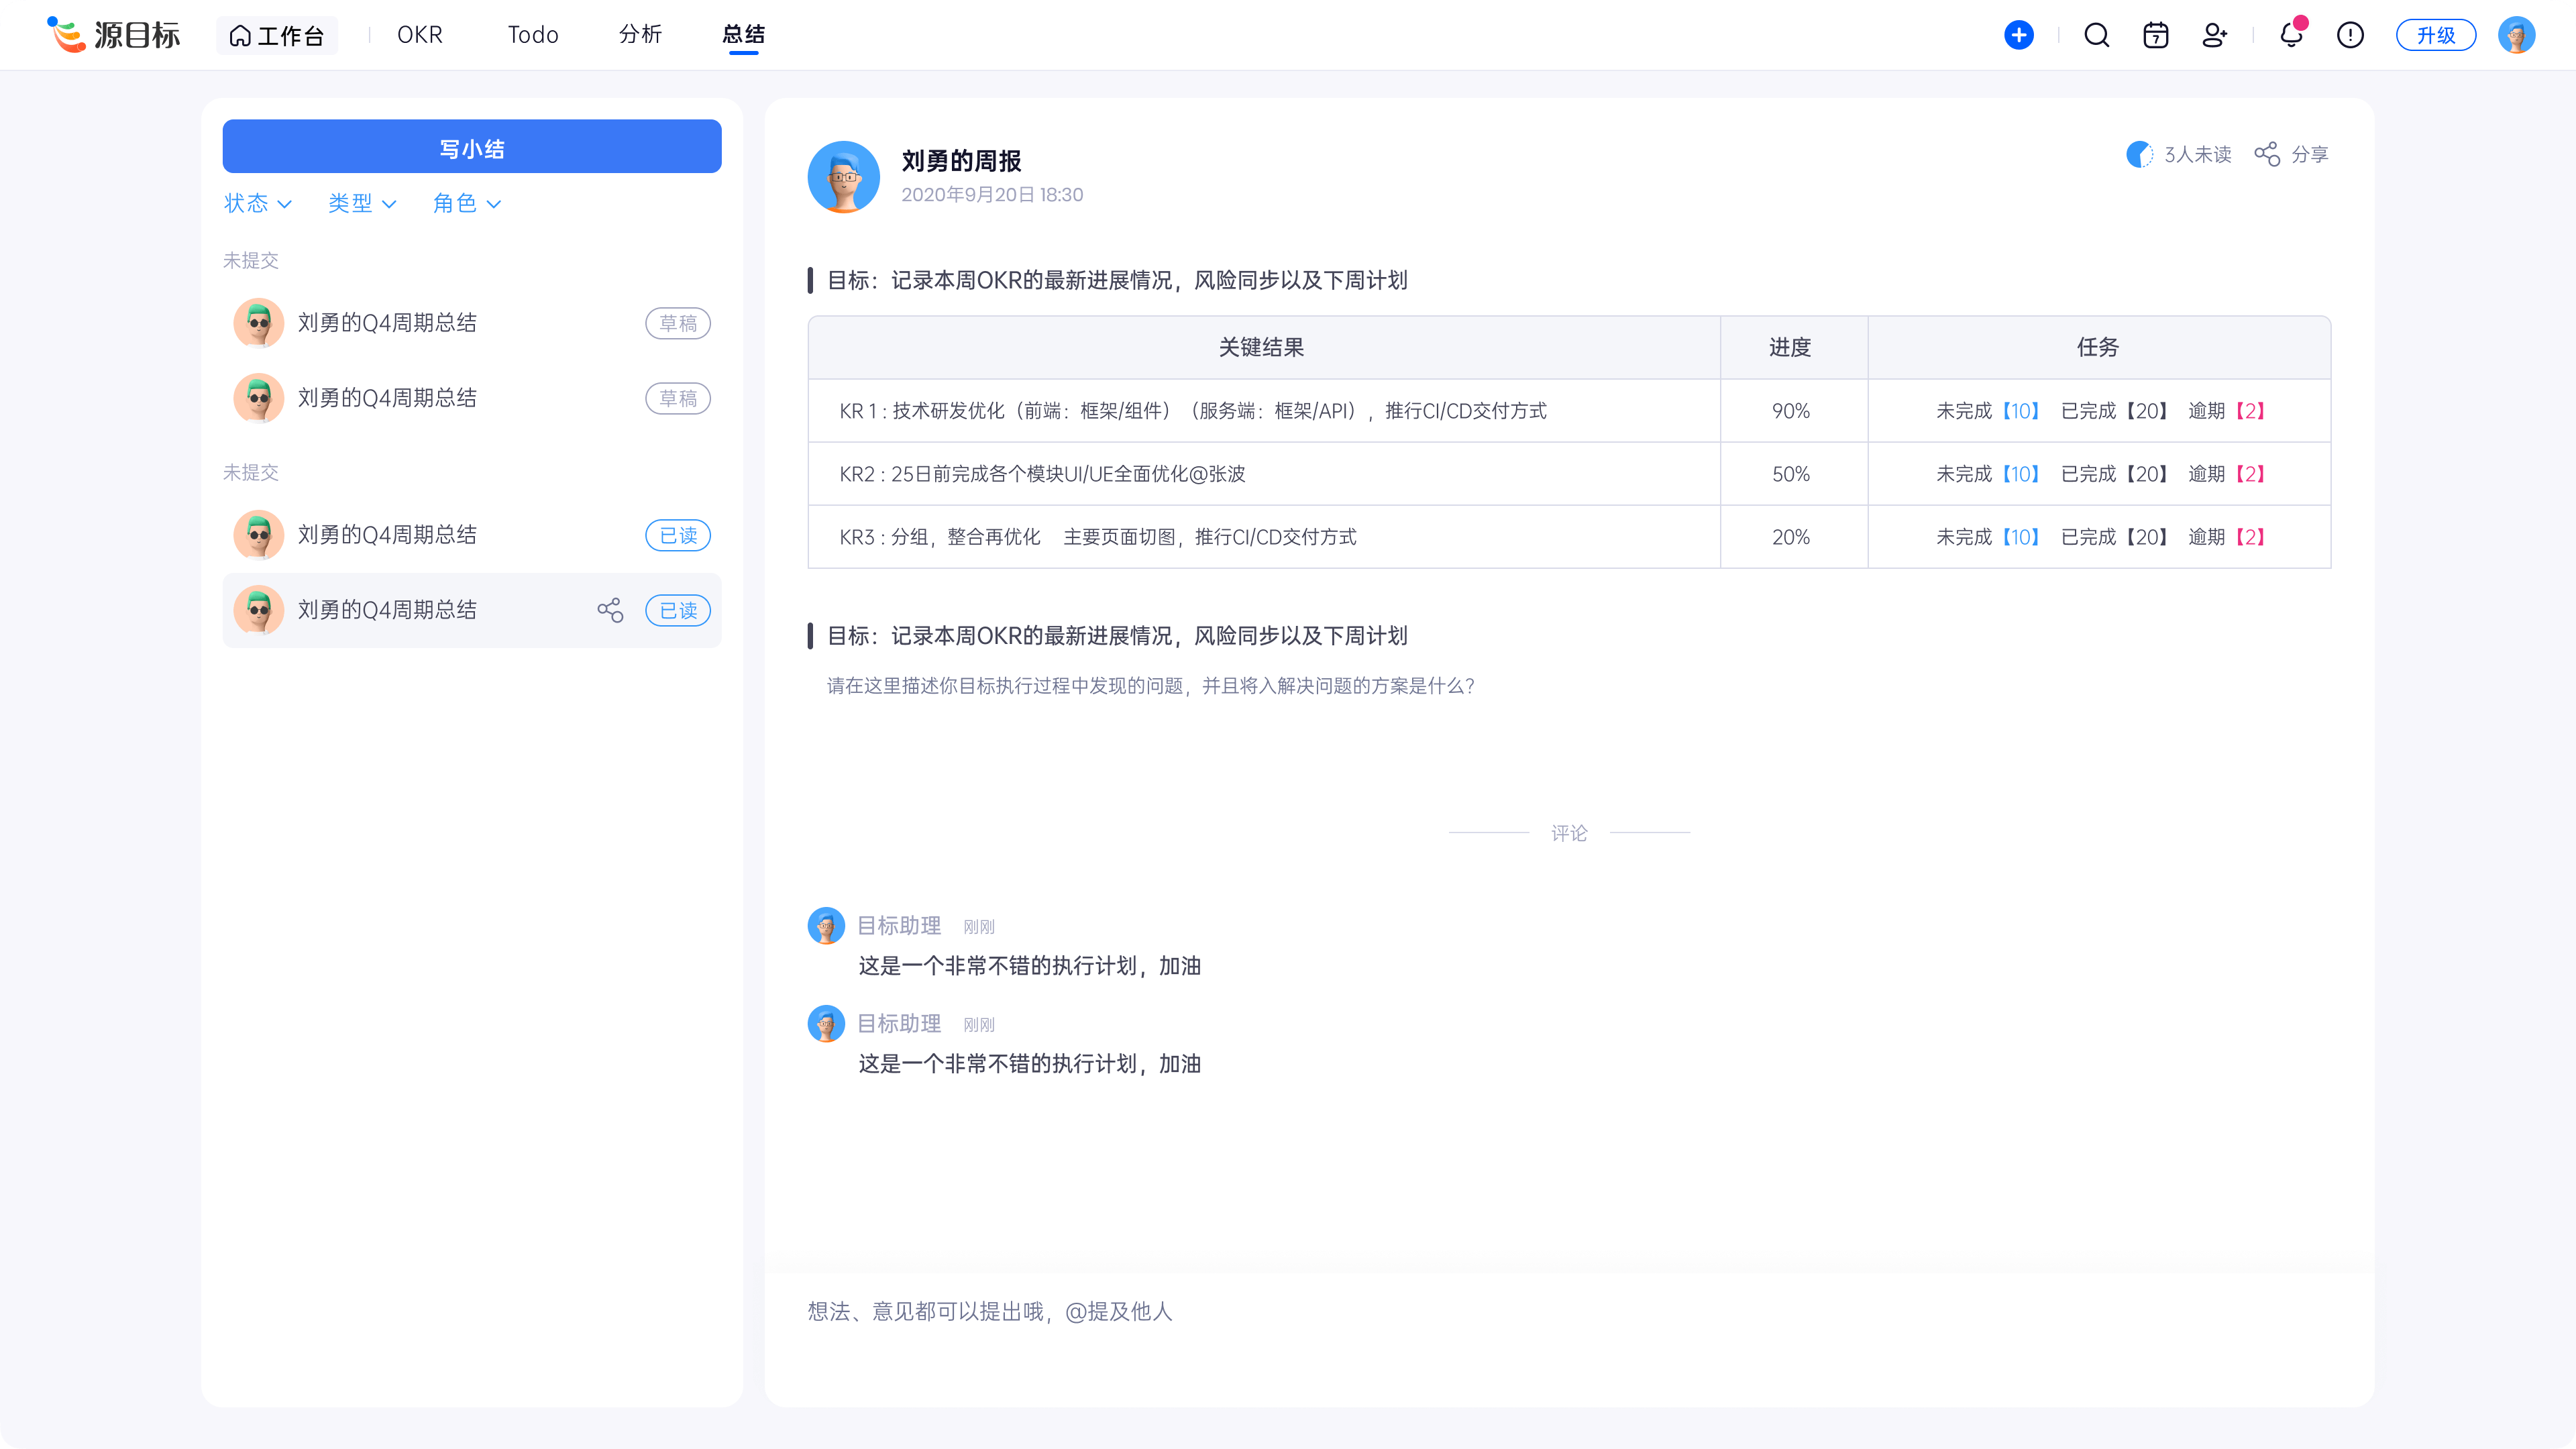Click the 升级 upgrade button
The image size is (2576, 1449).
[2436, 35]
